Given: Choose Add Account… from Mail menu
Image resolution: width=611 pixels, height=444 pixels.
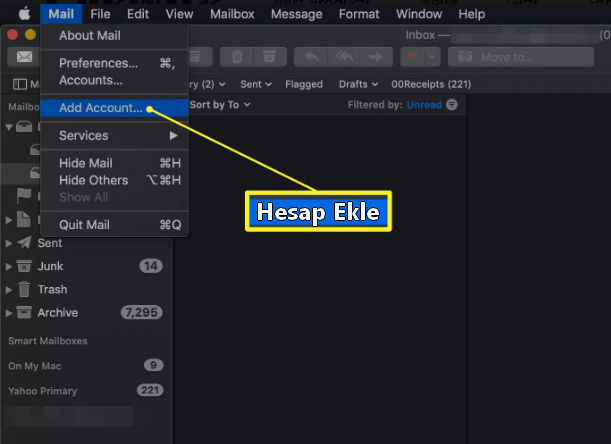Looking at the screenshot, I should click(x=100, y=107).
